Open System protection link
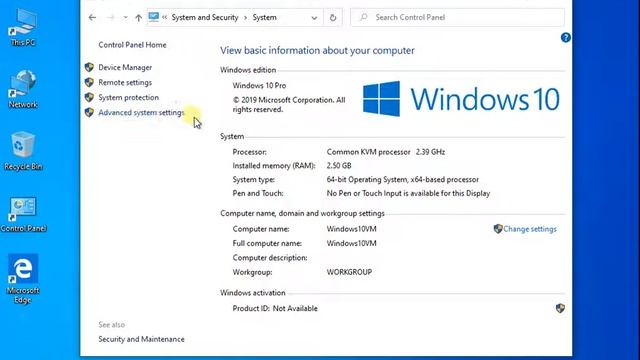640x360 pixels. [128, 98]
